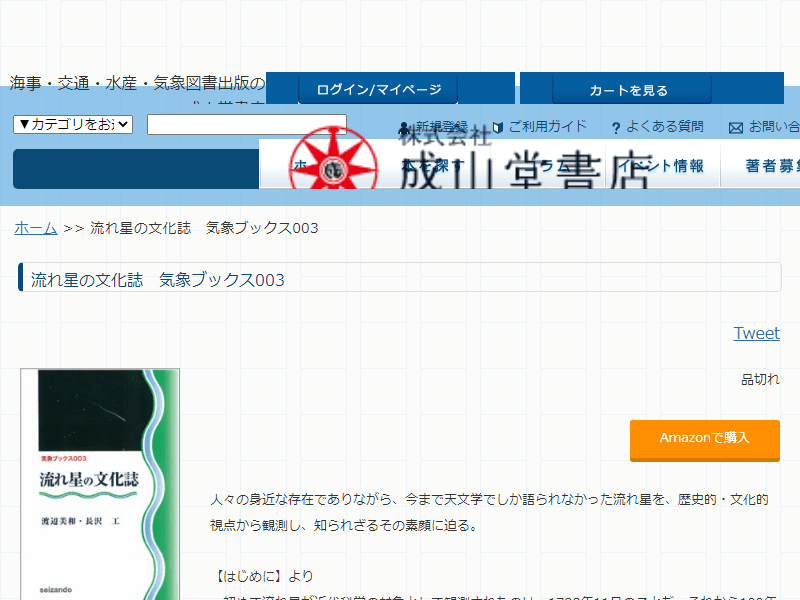
Task: Click the よくある質問 question mark icon
Action: 616,128
